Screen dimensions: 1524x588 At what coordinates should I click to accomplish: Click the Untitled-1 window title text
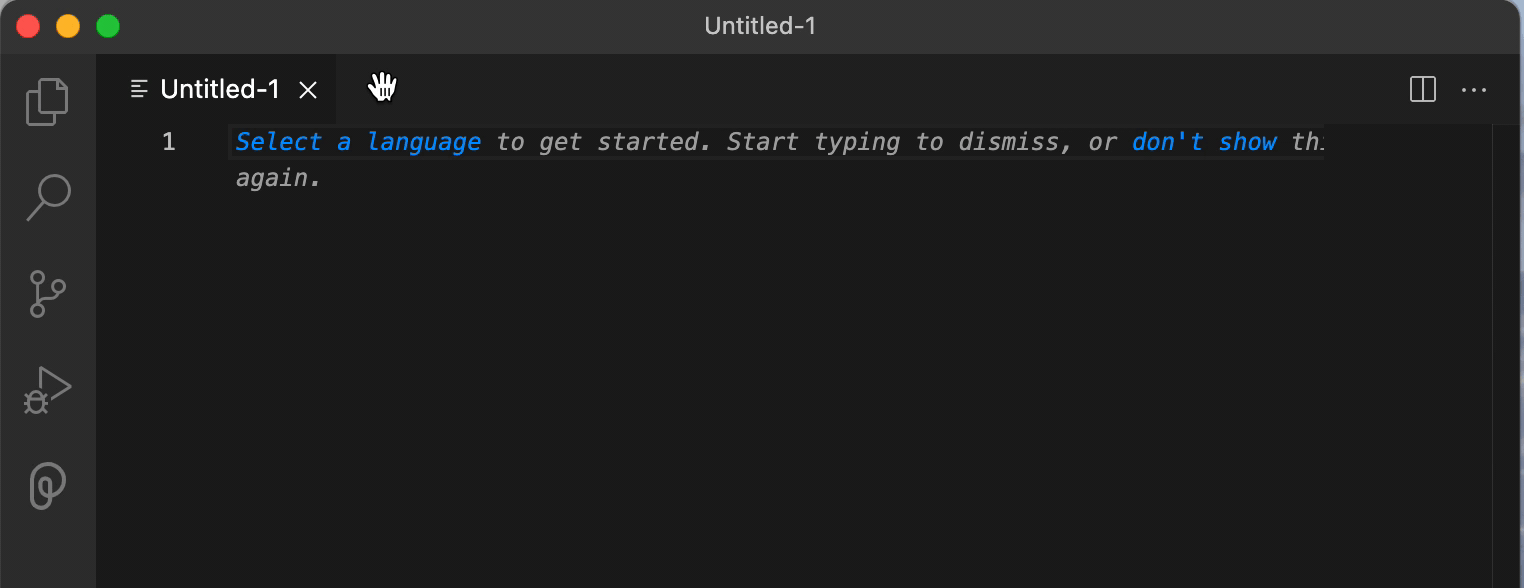pyautogui.click(x=760, y=26)
